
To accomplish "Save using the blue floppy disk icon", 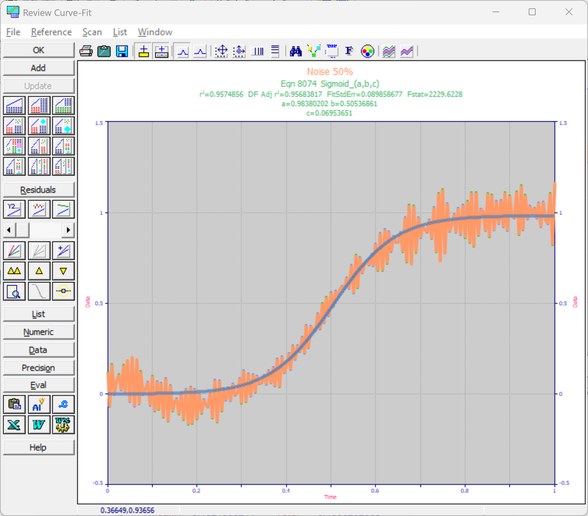I will tap(122, 51).
